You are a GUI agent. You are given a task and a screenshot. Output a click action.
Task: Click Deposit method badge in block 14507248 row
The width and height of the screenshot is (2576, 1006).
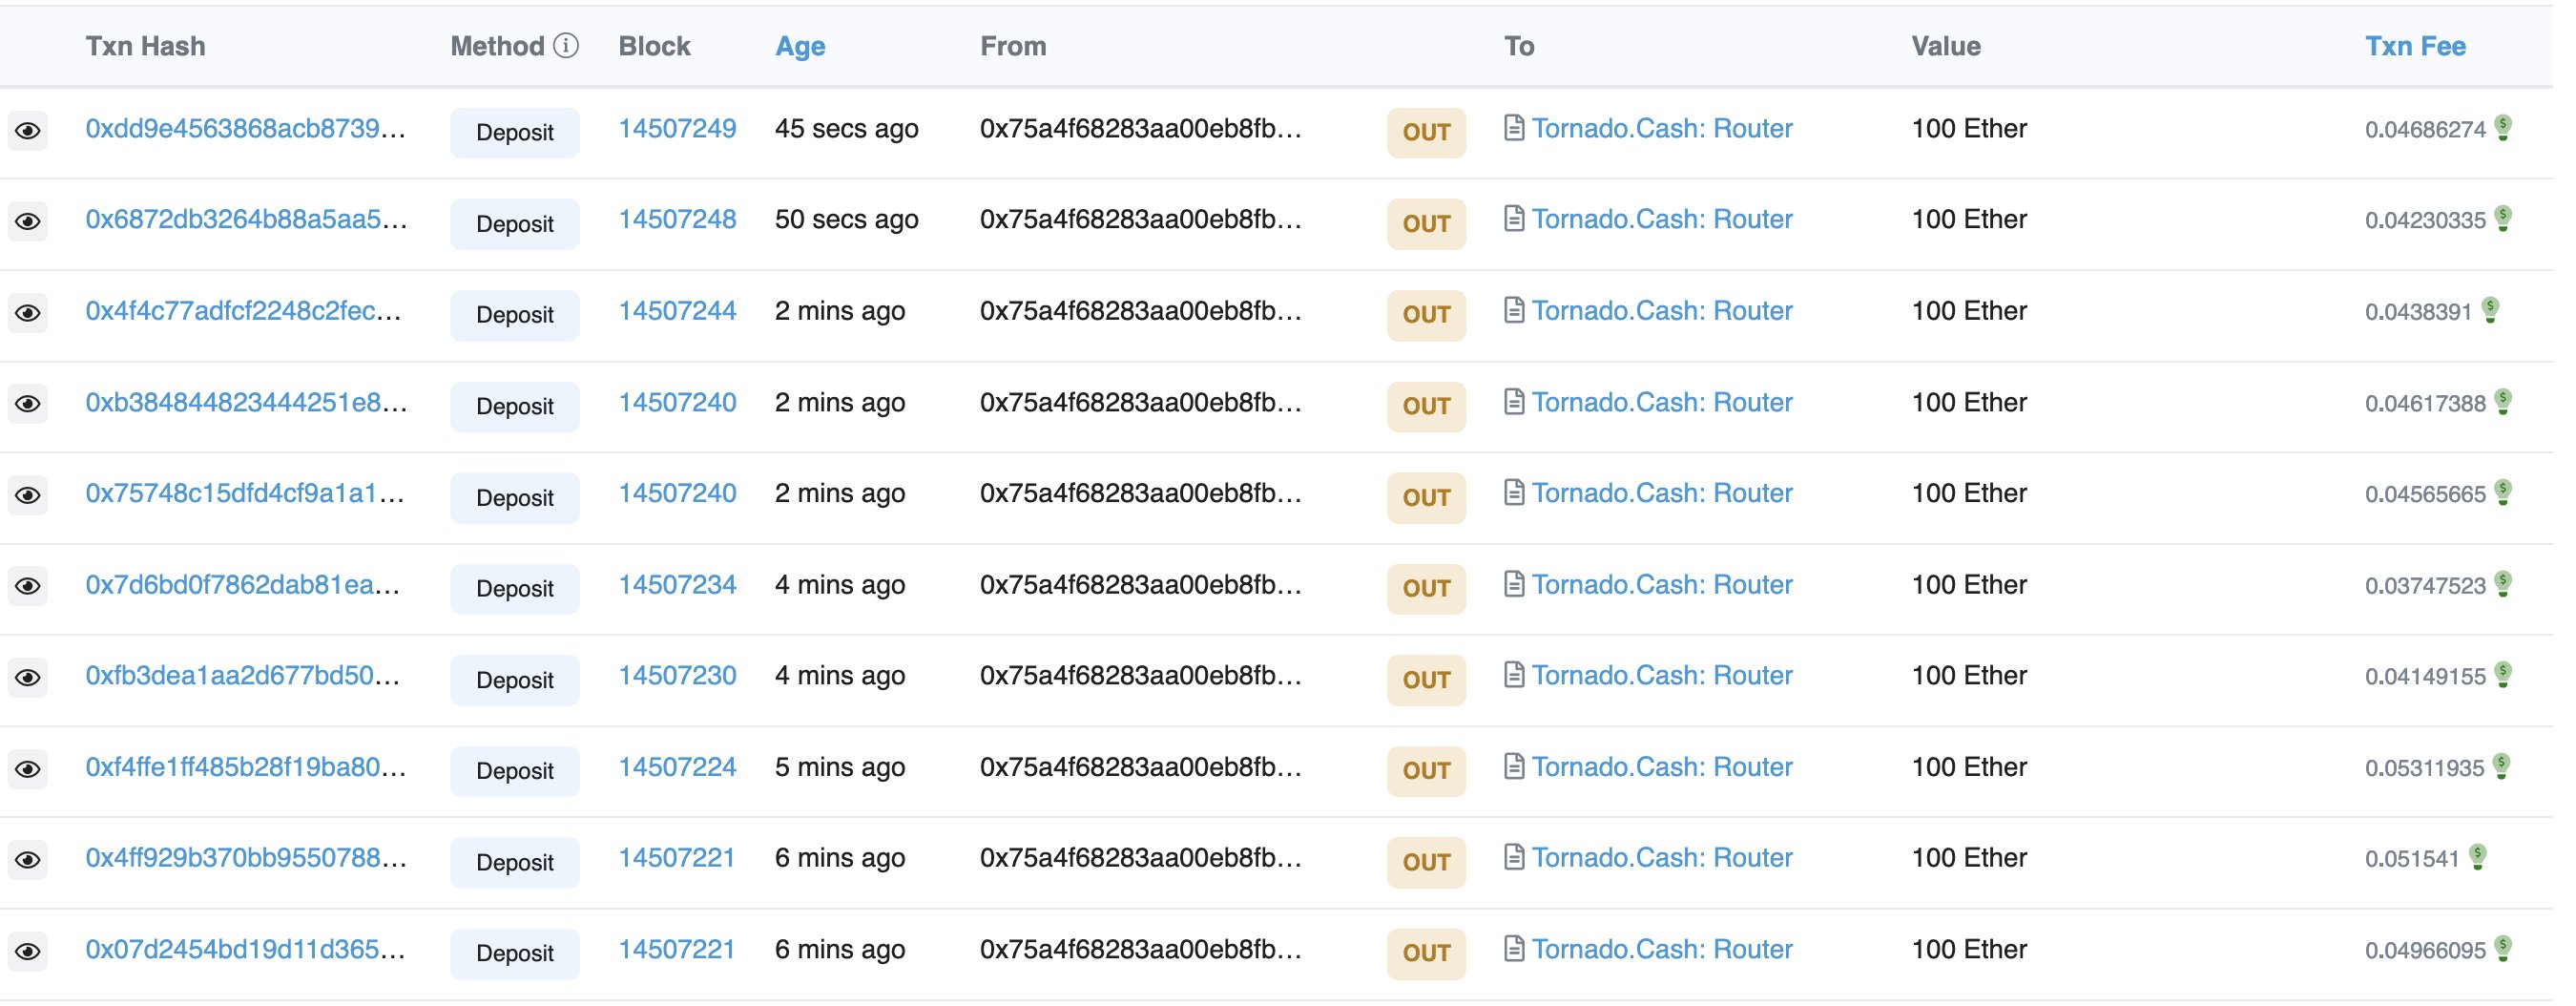point(515,224)
